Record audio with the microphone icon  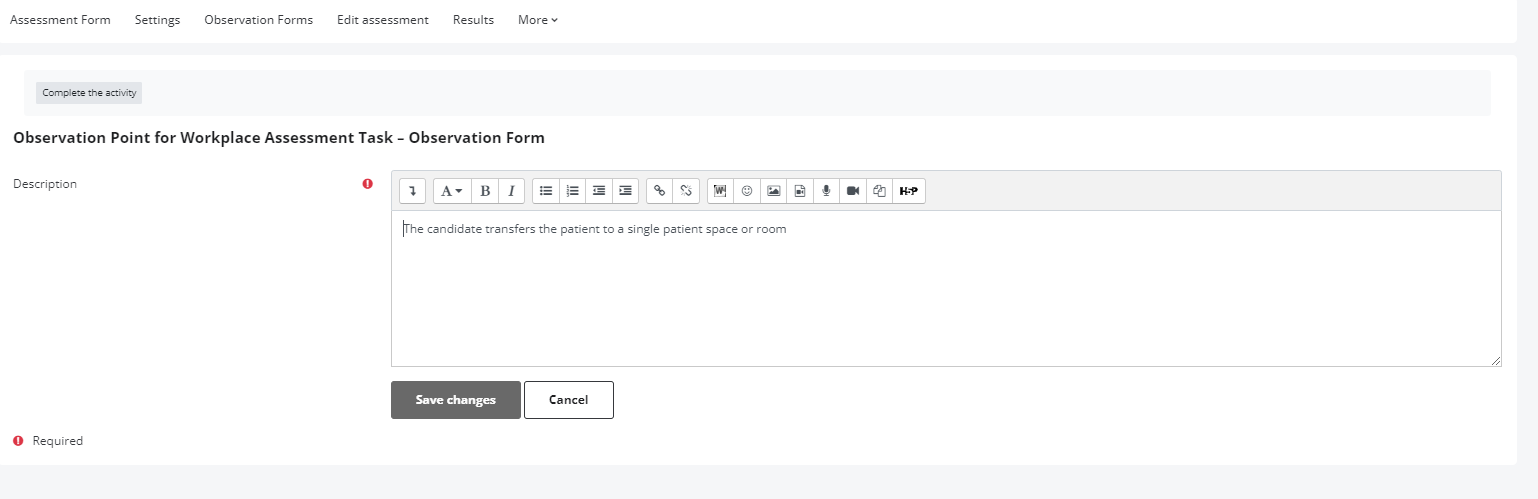(x=826, y=191)
